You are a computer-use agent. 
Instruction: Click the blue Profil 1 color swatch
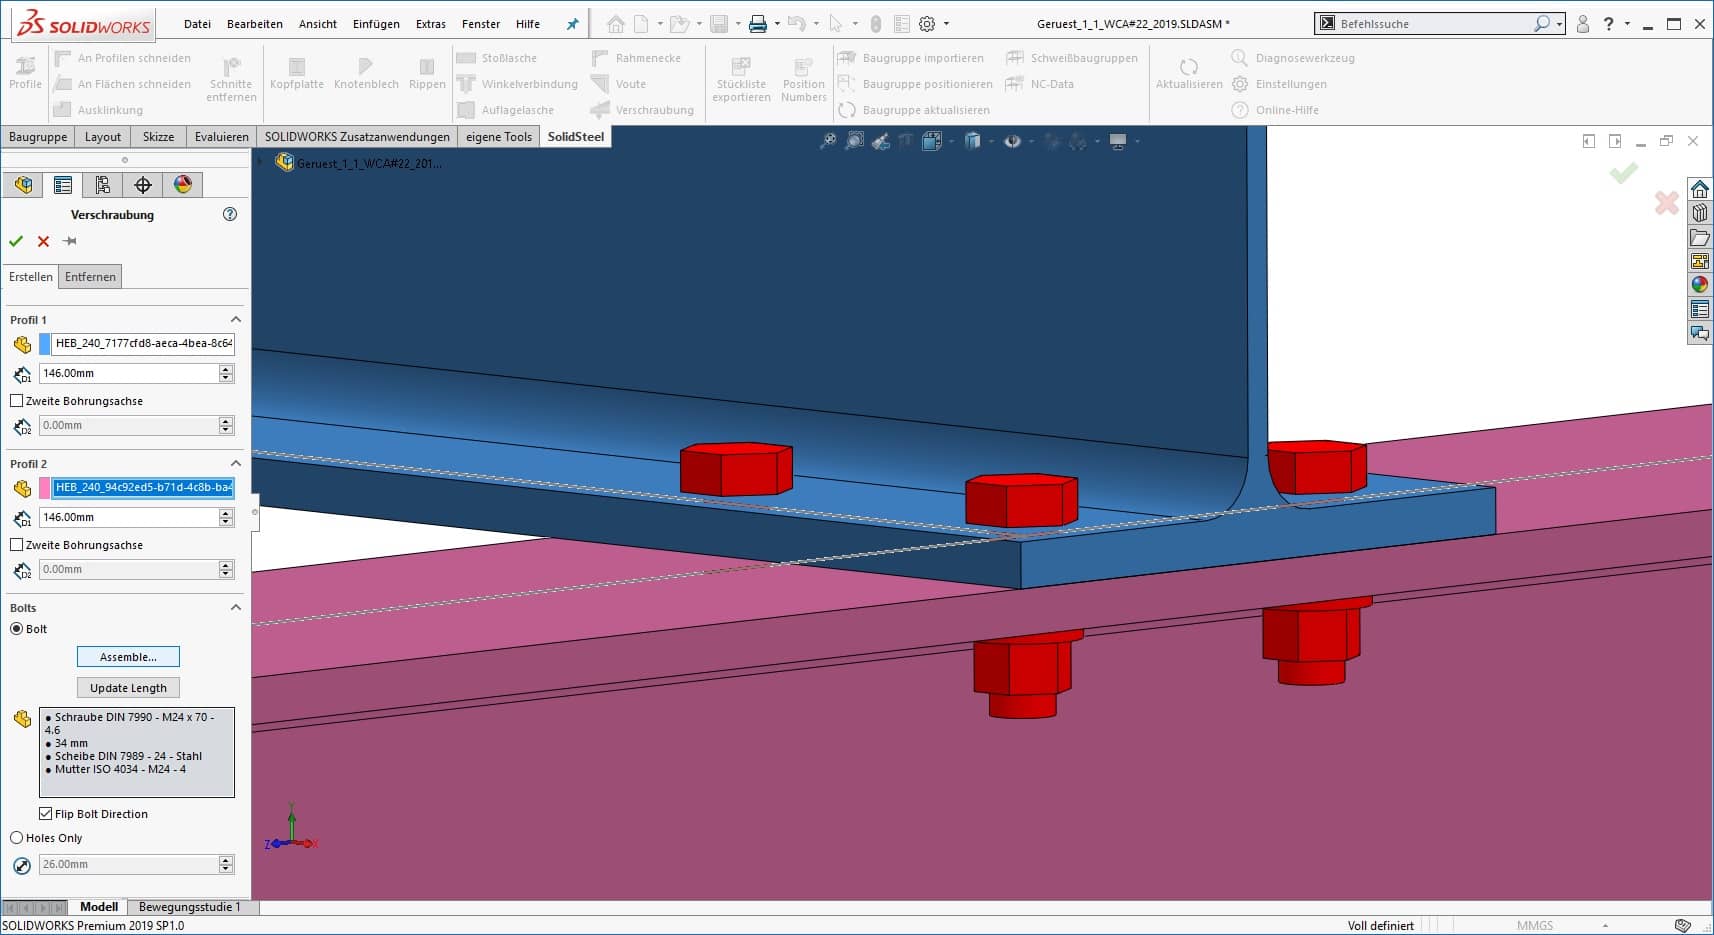tap(44, 344)
